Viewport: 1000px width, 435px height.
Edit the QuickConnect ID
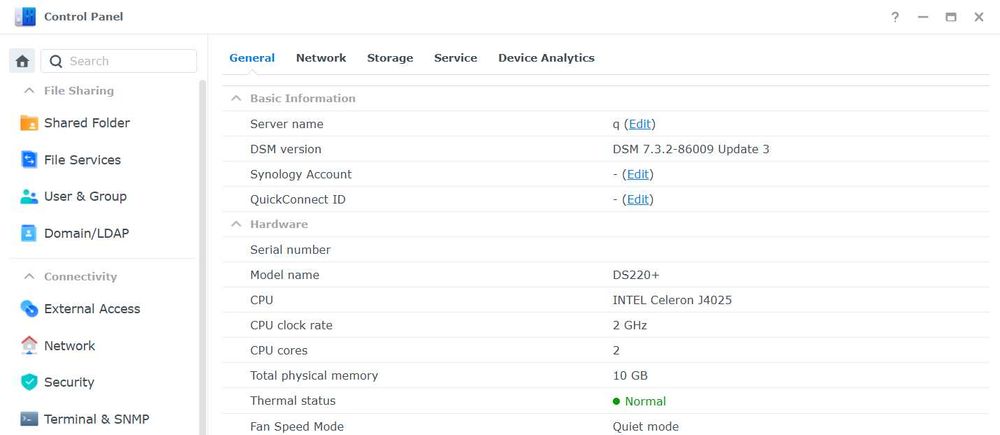pyautogui.click(x=638, y=200)
